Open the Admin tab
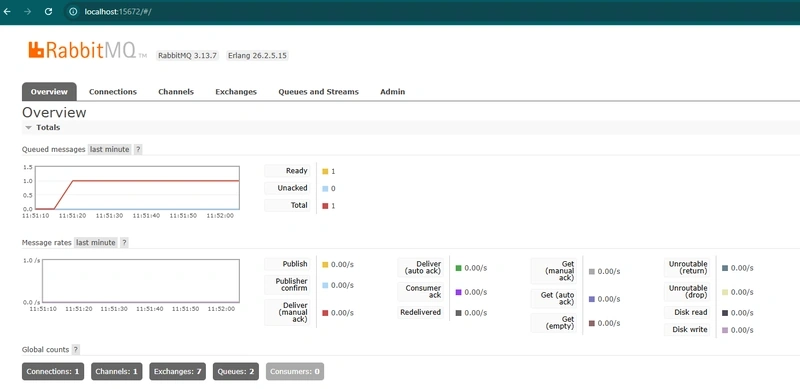The height and width of the screenshot is (389, 800). tap(392, 92)
